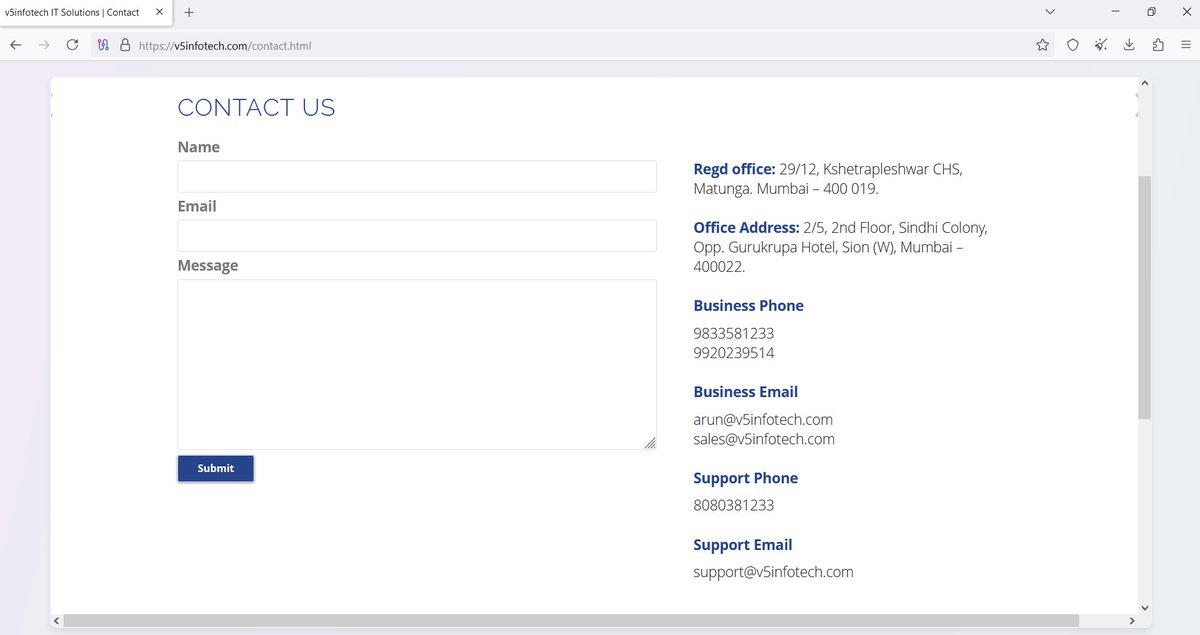The image size is (1200, 635).
Task: Click the CONTACT US heading
Action: coord(256,108)
